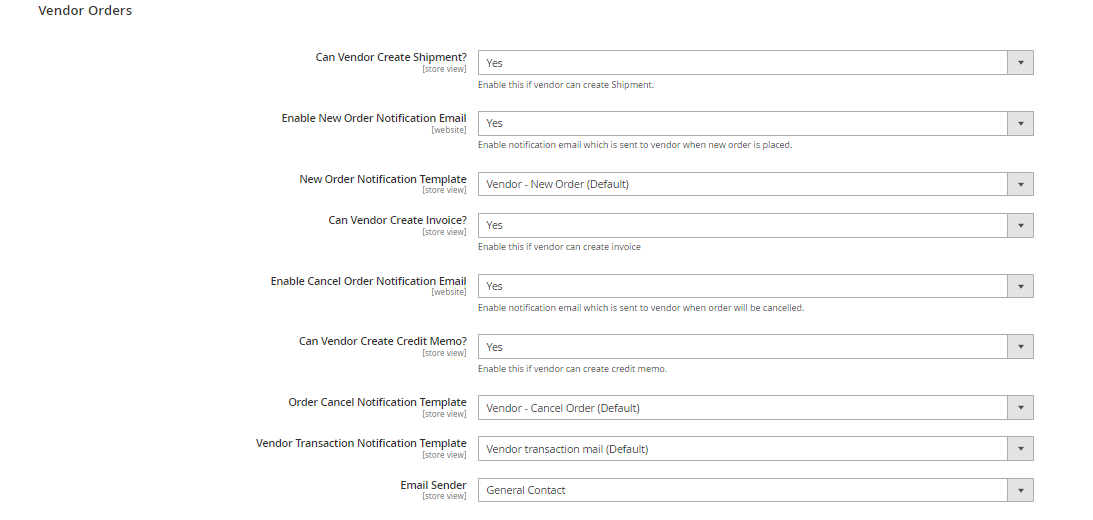Click the 'Can Vendor Create Invoice?' label

[x=397, y=220]
